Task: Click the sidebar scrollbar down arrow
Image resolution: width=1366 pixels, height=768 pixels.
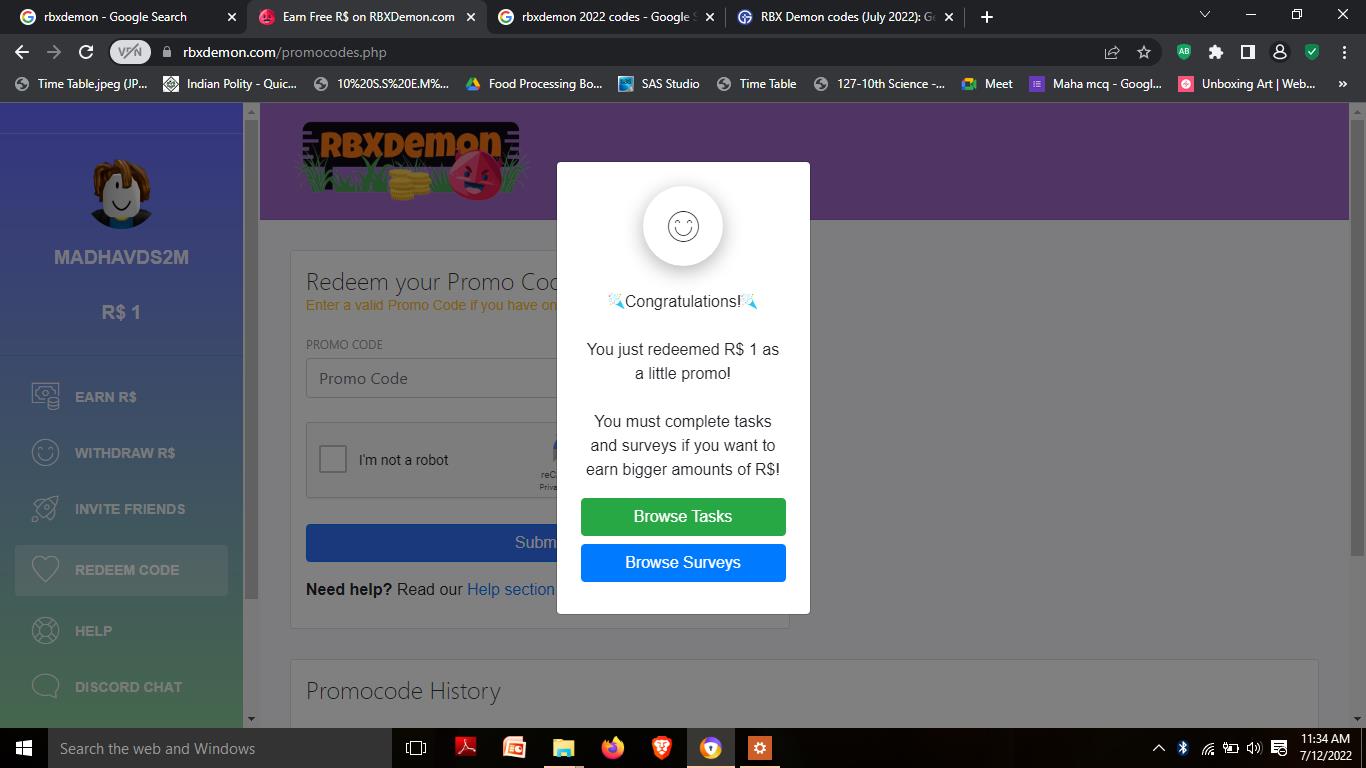Action: pyautogui.click(x=251, y=718)
